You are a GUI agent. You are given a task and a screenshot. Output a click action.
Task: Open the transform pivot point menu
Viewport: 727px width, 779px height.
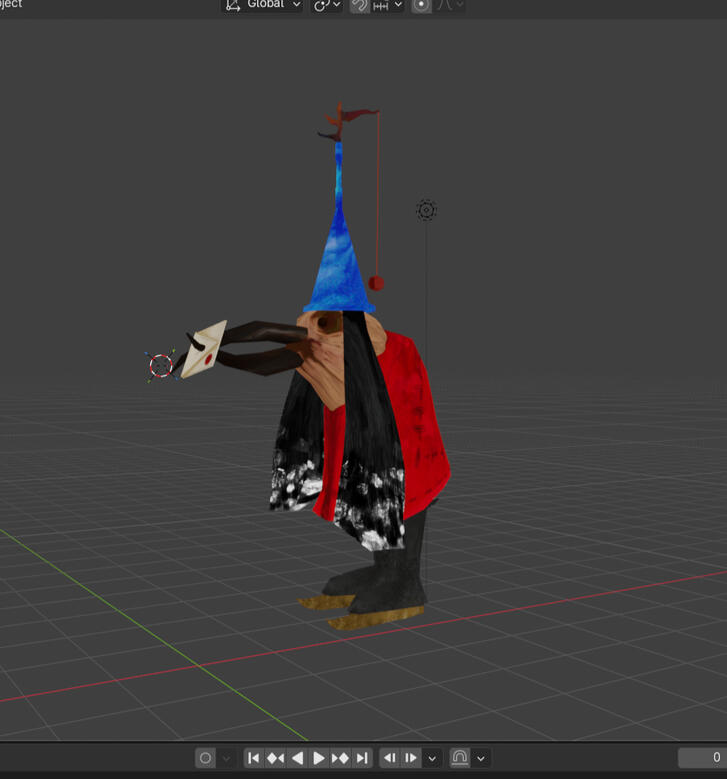(x=327, y=4)
